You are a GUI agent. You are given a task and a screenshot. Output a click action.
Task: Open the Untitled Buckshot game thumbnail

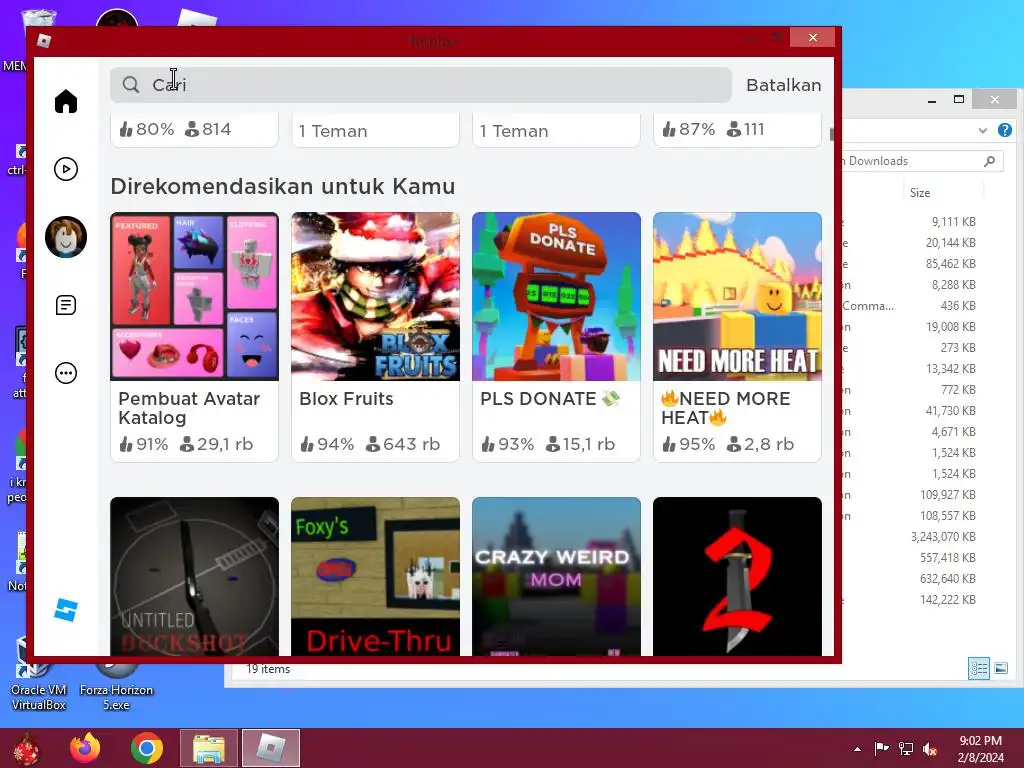click(x=195, y=577)
